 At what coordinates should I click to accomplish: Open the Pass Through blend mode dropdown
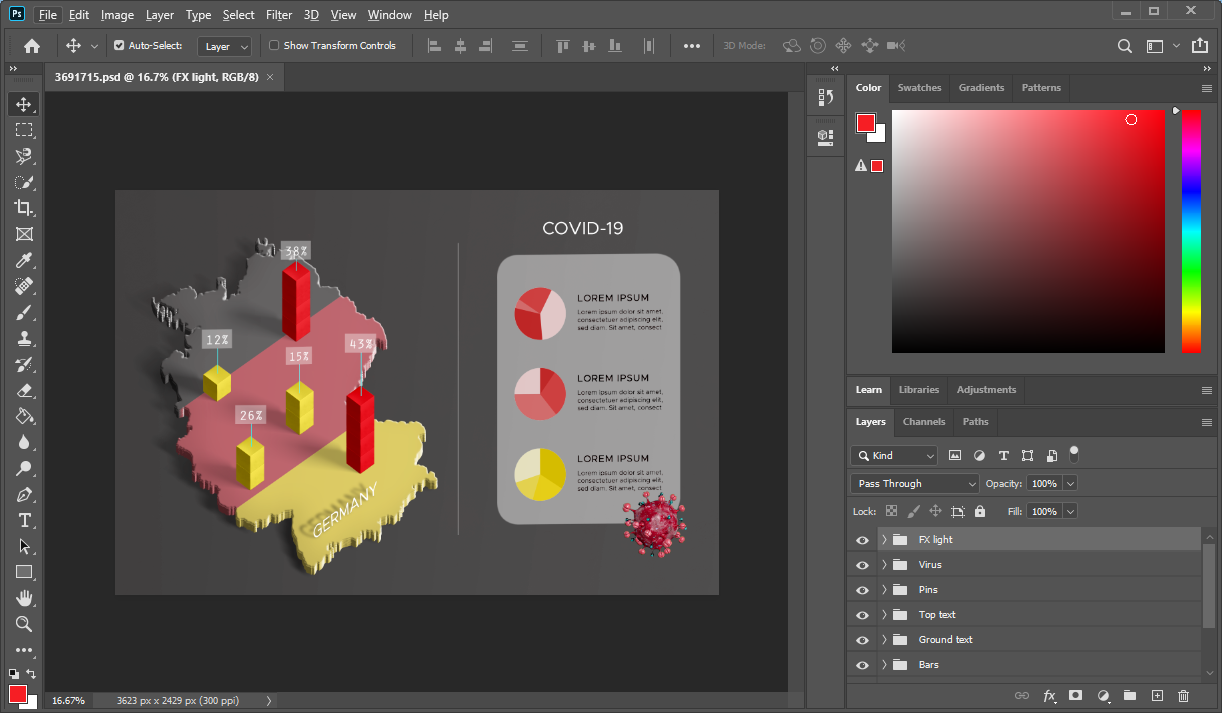coord(914,483)
